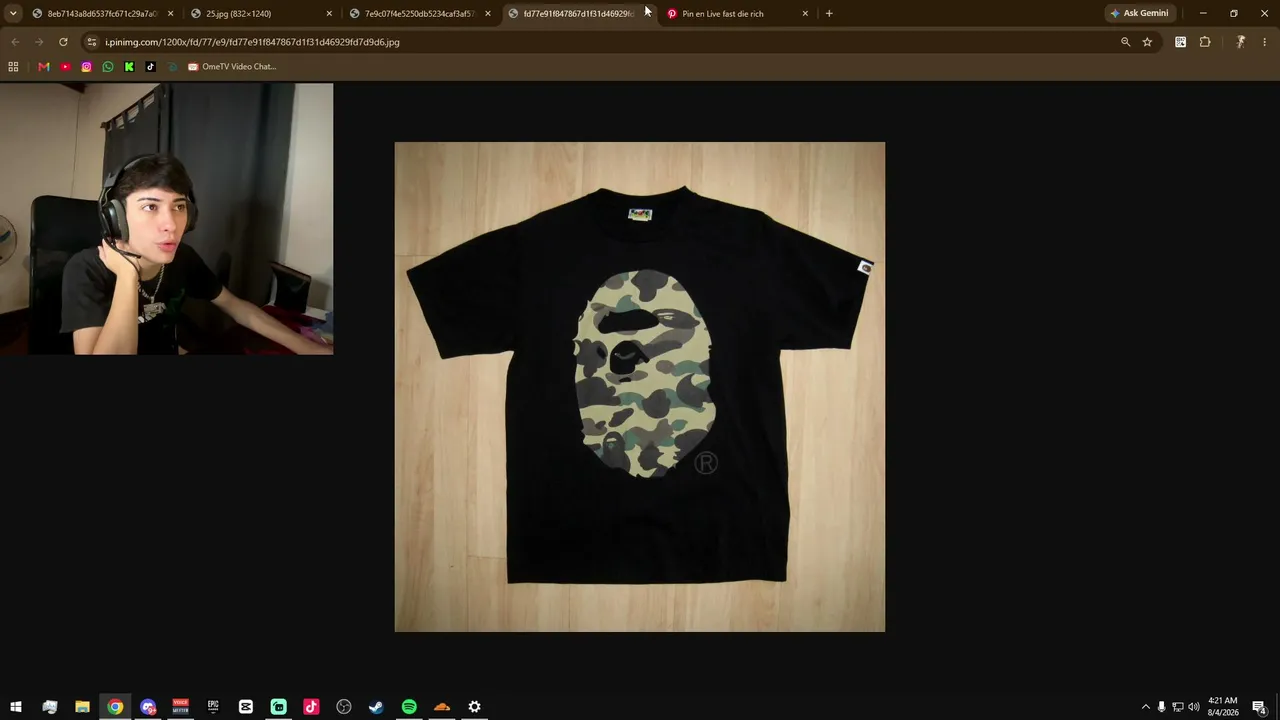
Task: Open Voicemeeter from the taskbar
Action: [x=180, y=707]
